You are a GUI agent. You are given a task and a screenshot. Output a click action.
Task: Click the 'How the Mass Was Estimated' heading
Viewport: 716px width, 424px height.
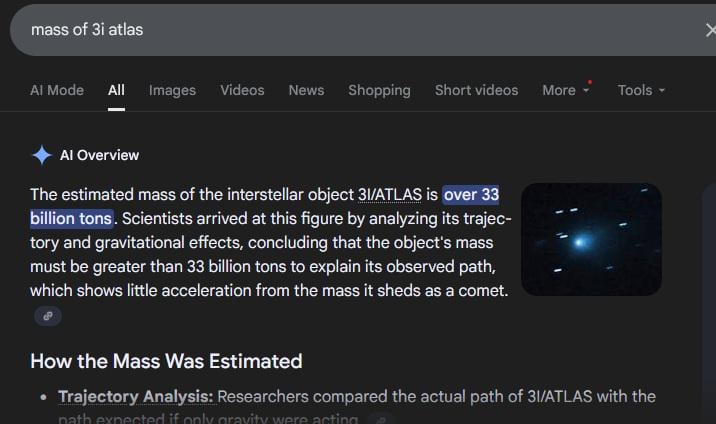[166, 361]
